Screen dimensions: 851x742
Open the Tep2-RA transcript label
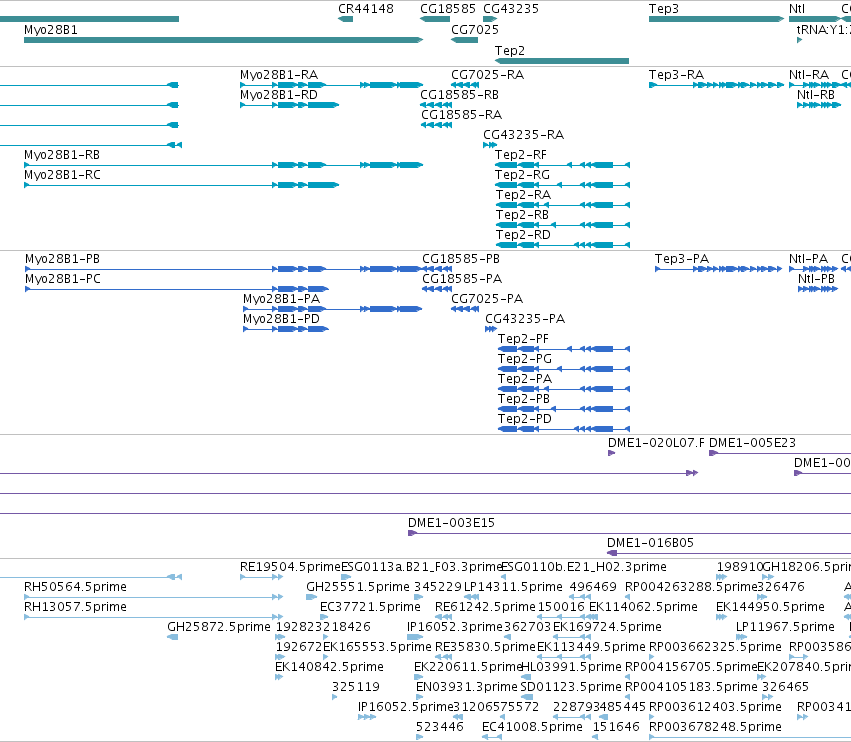[x=523, y=194]
